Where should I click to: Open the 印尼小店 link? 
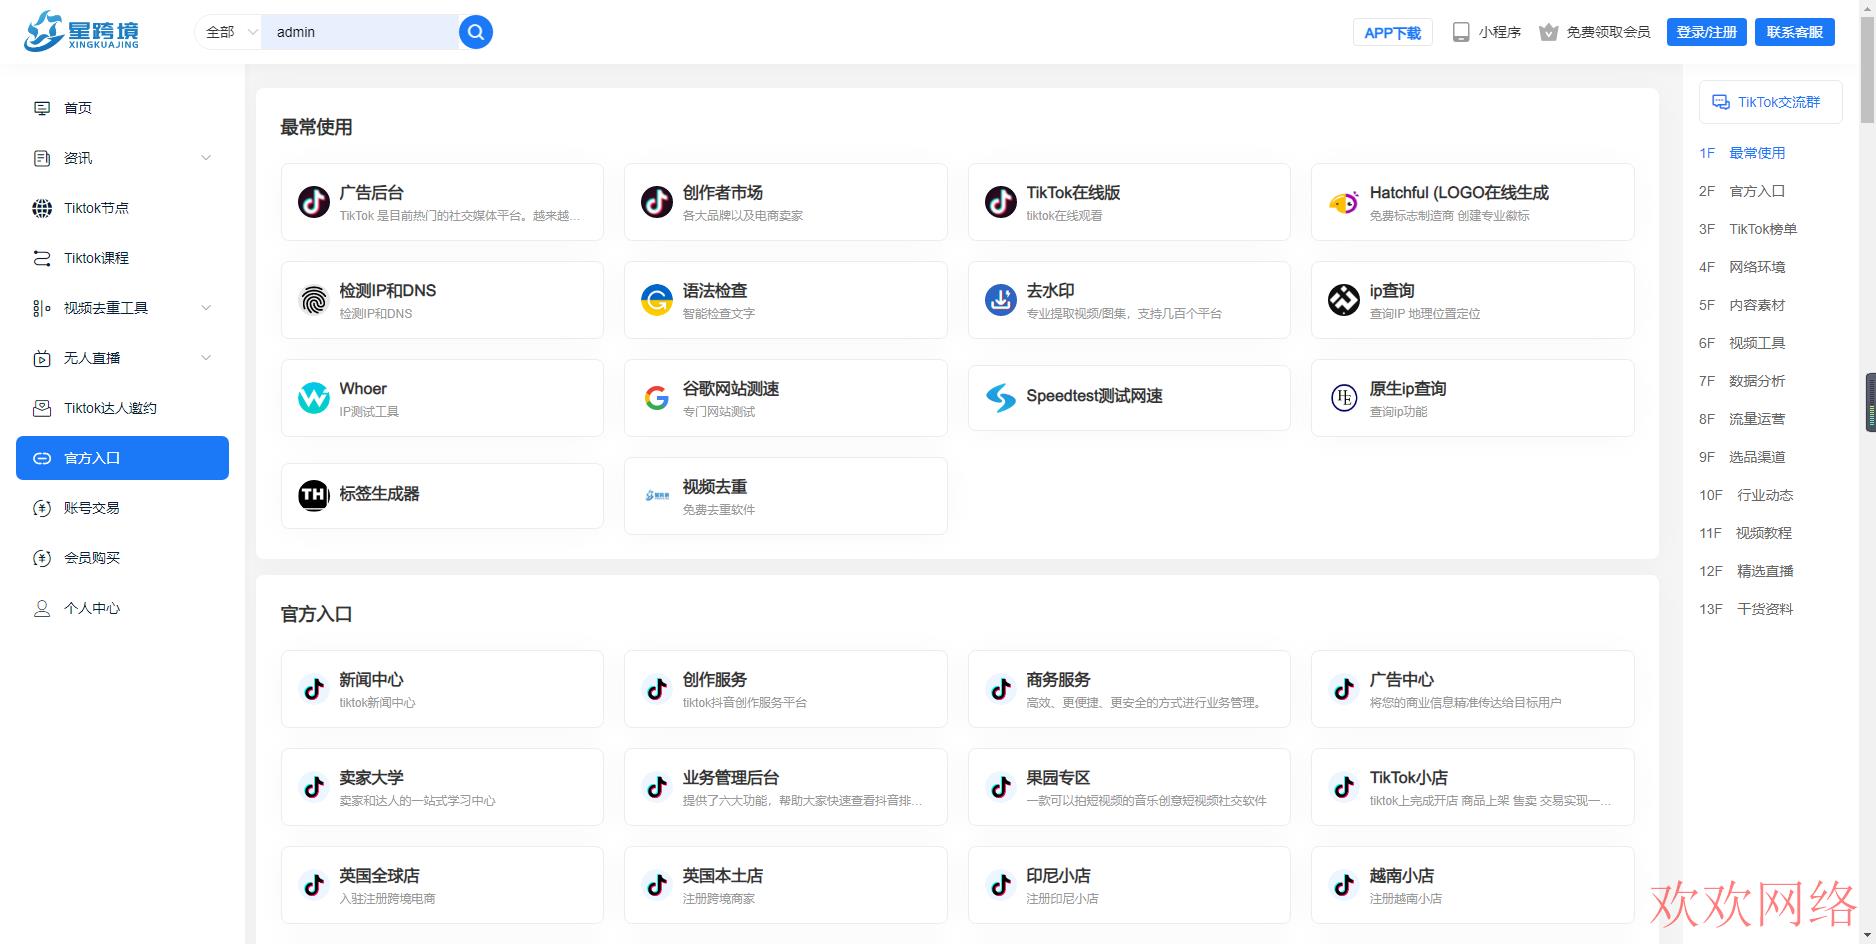click(x=1129, y=885)
